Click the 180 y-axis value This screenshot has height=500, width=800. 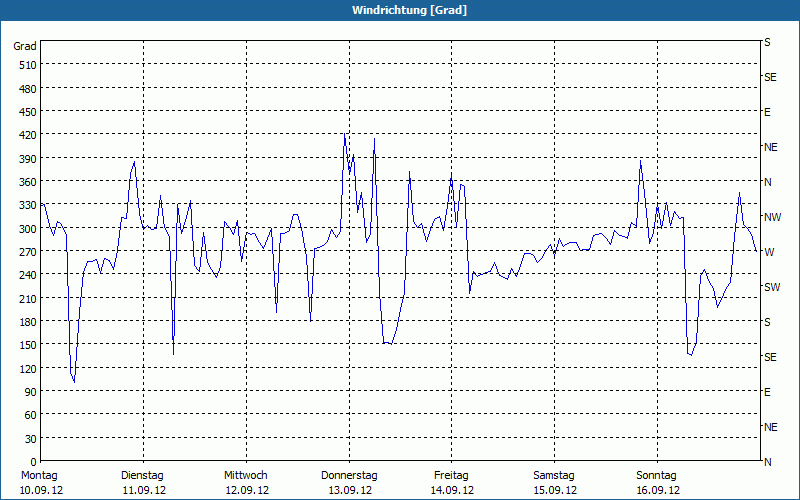pyautogui.click(x=28, y=322)
